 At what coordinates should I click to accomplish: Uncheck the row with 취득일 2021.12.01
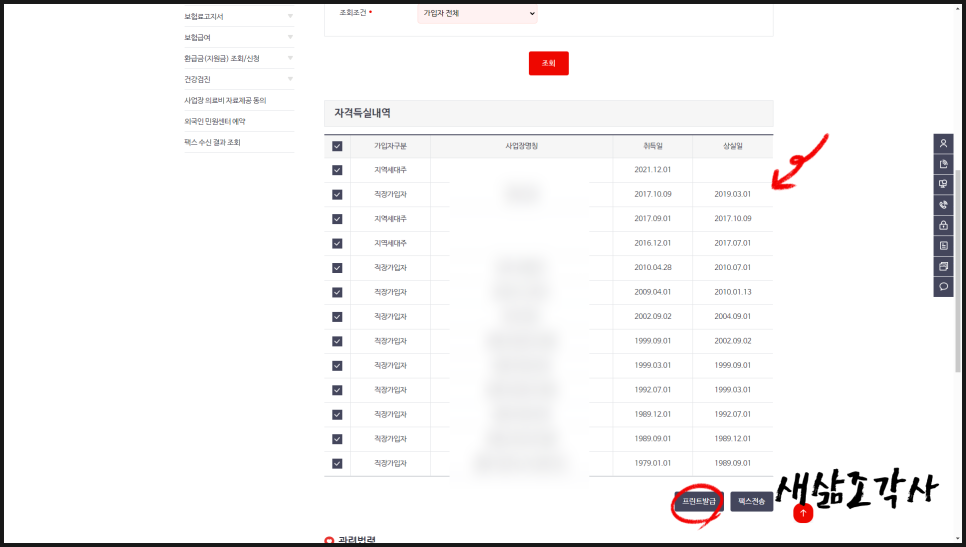[337, 170]
